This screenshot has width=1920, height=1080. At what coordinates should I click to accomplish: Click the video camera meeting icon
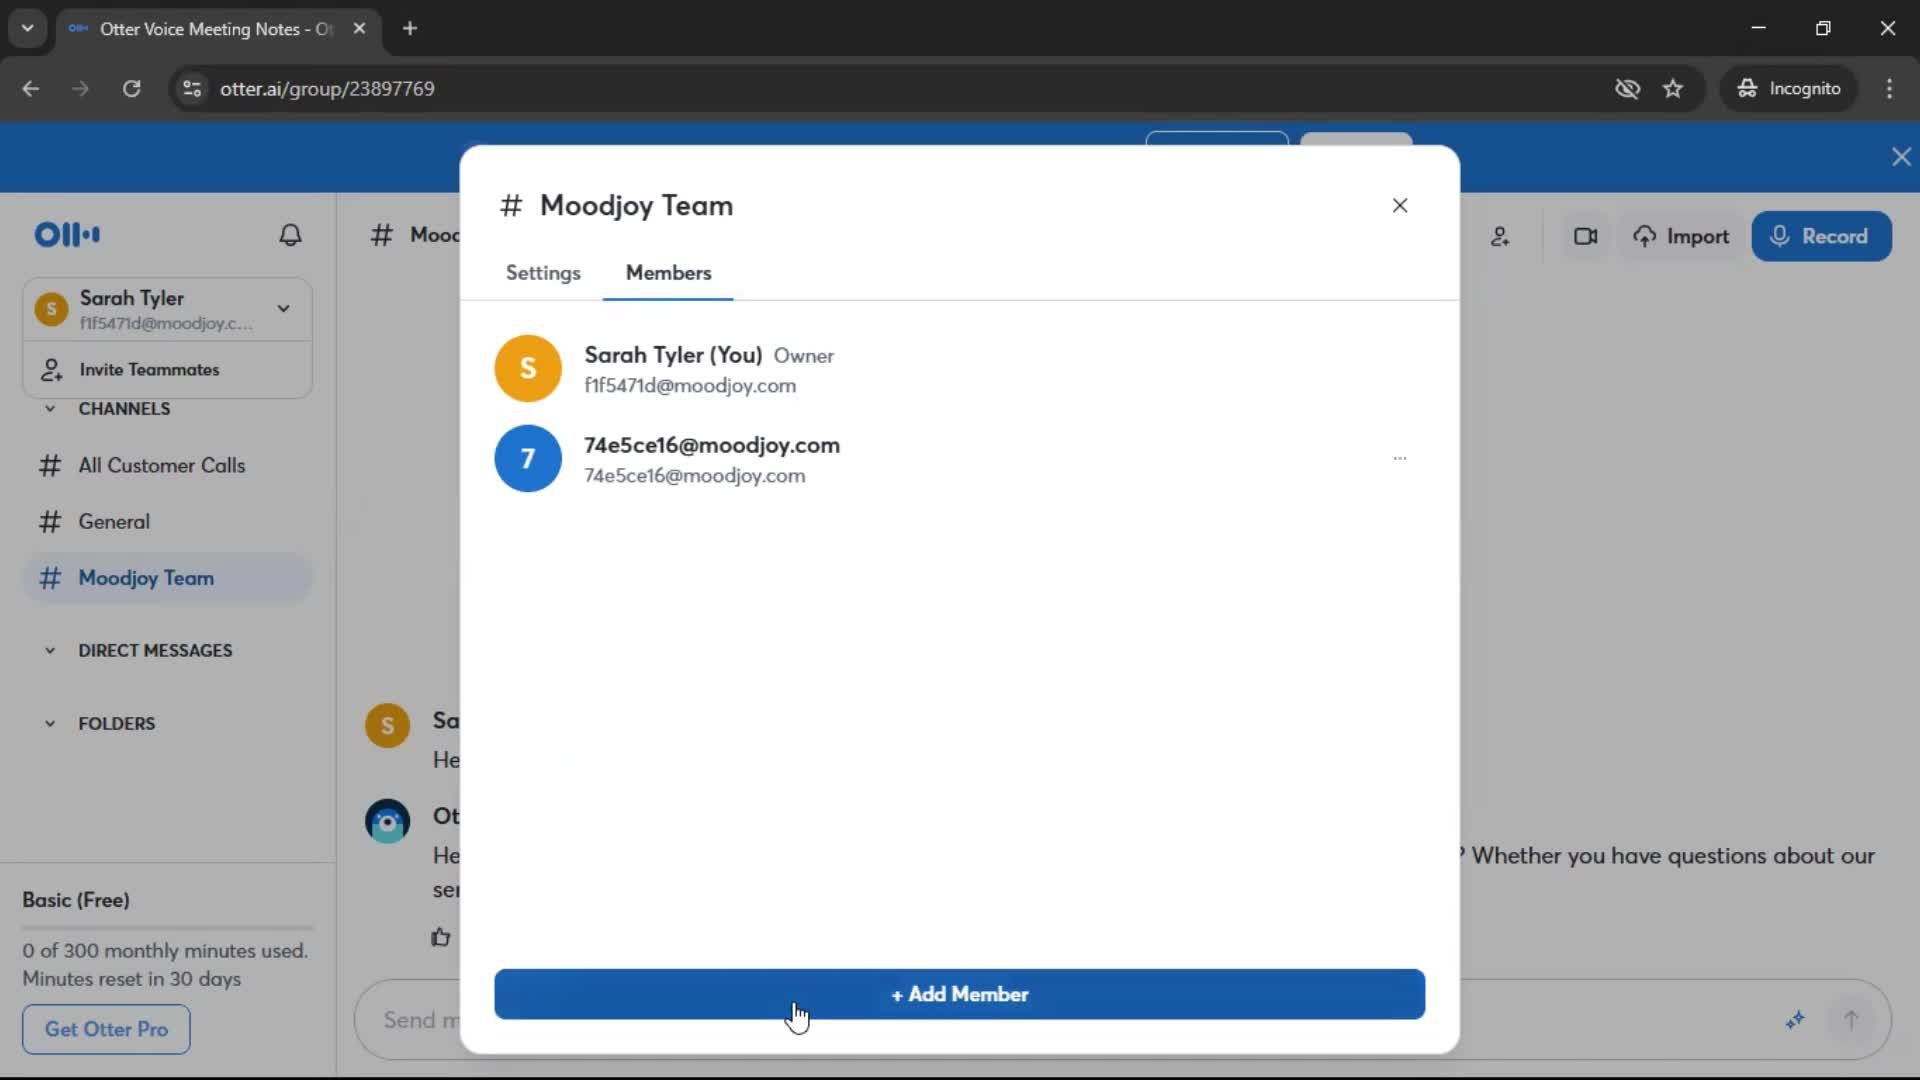pyautogui.click(x=1585, y=237)
